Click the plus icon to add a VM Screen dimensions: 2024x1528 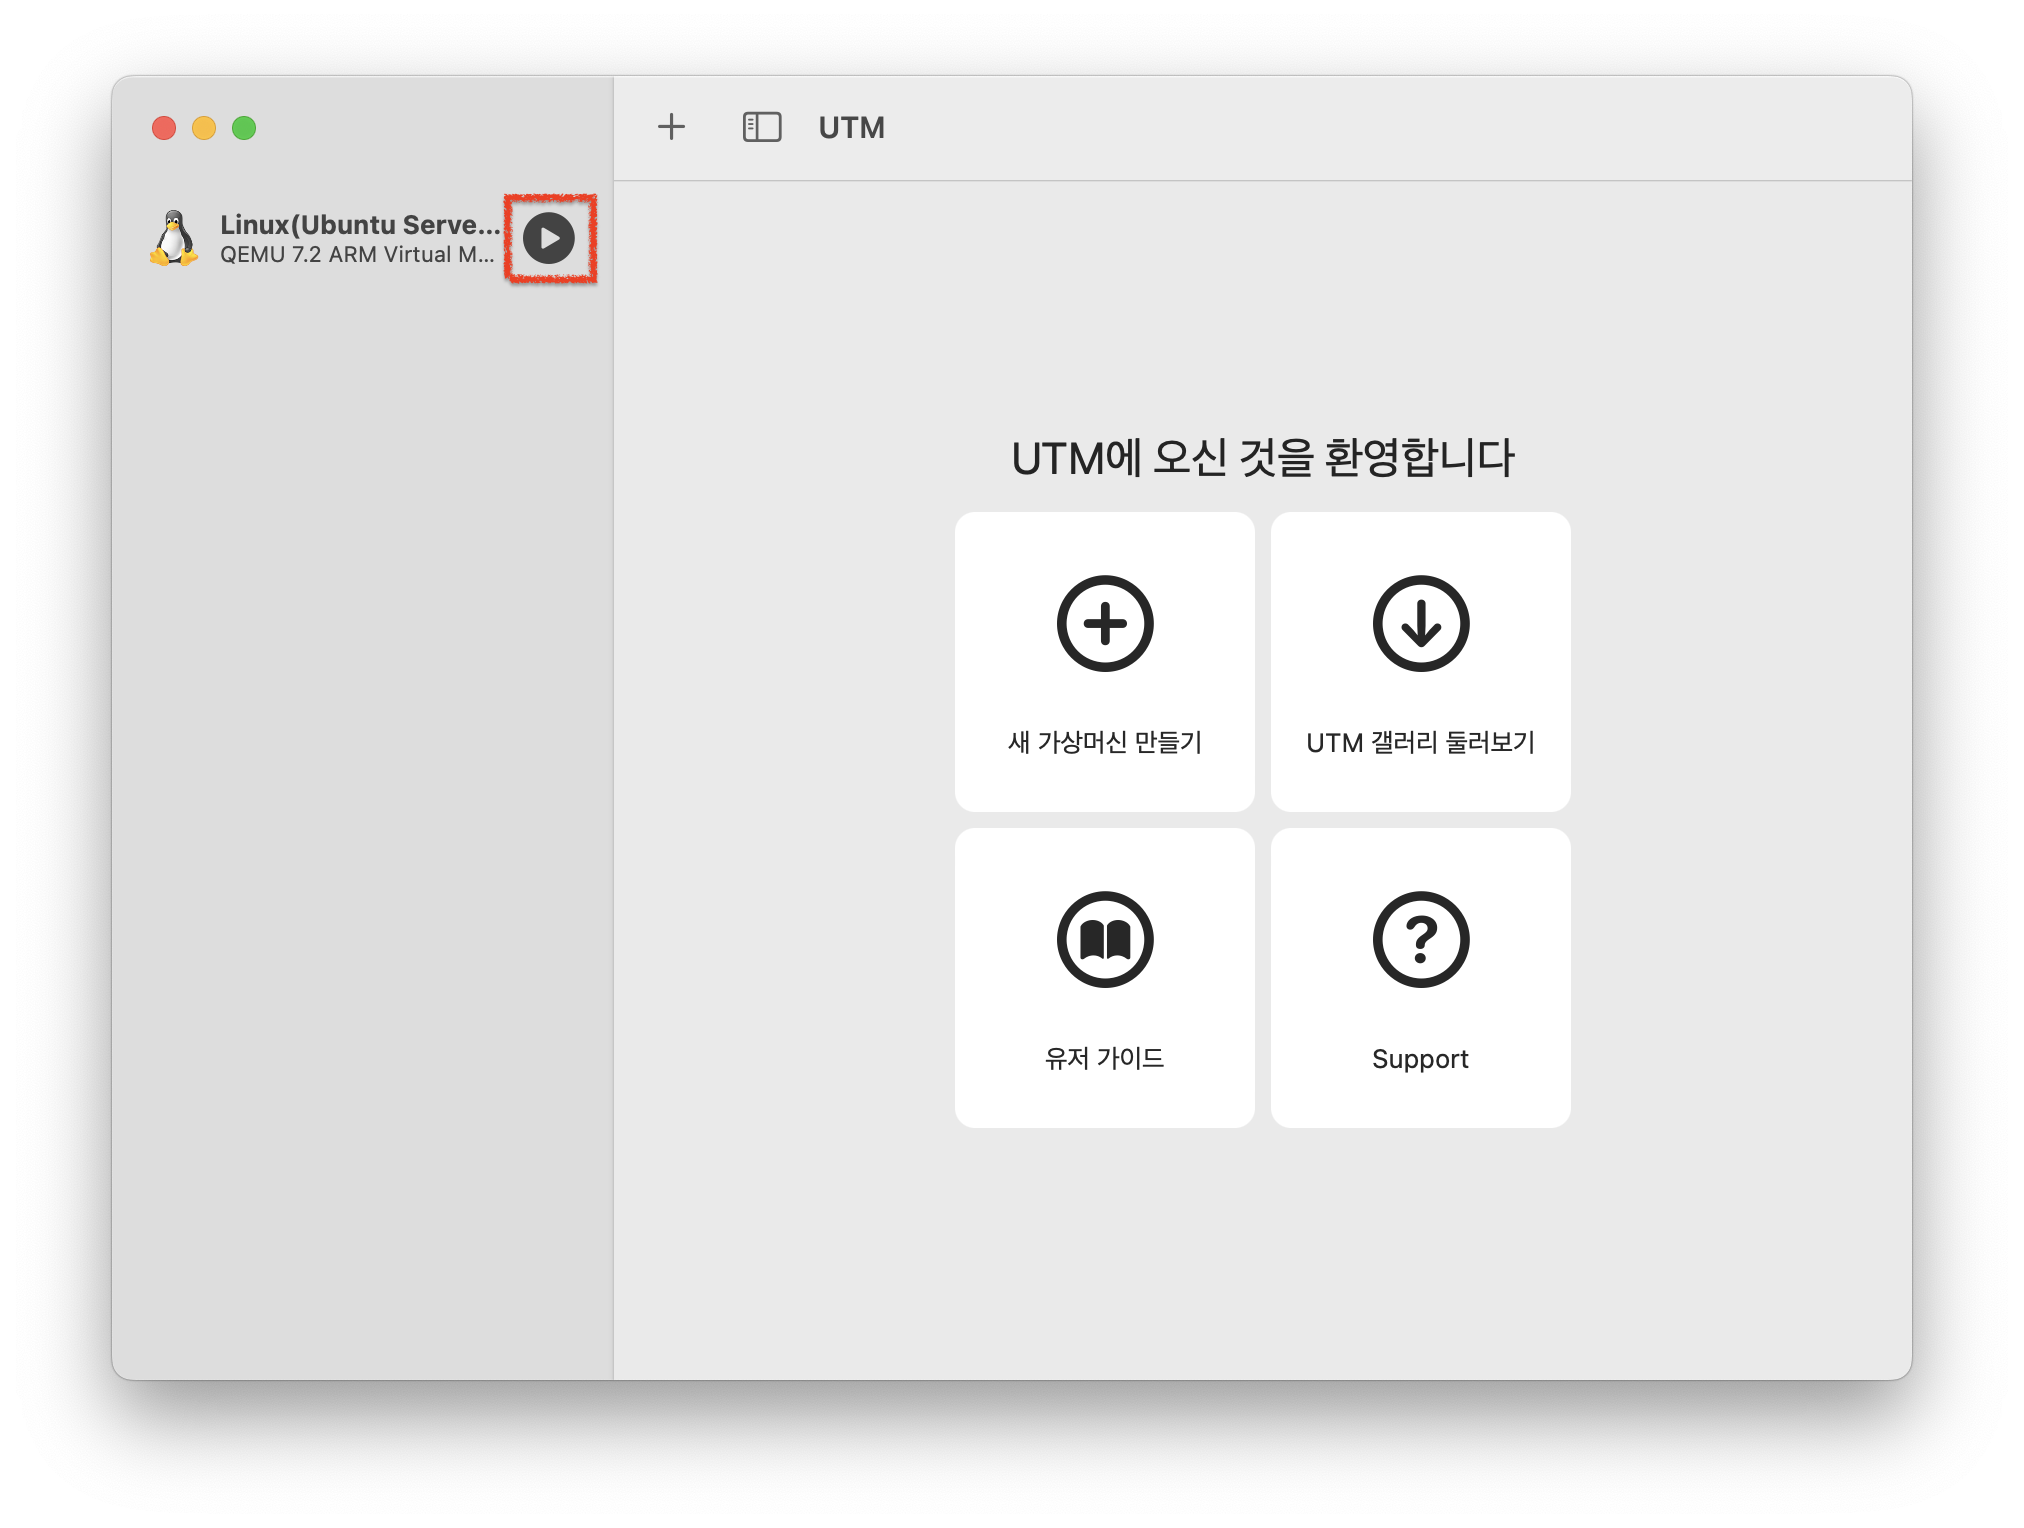(671, 127)
